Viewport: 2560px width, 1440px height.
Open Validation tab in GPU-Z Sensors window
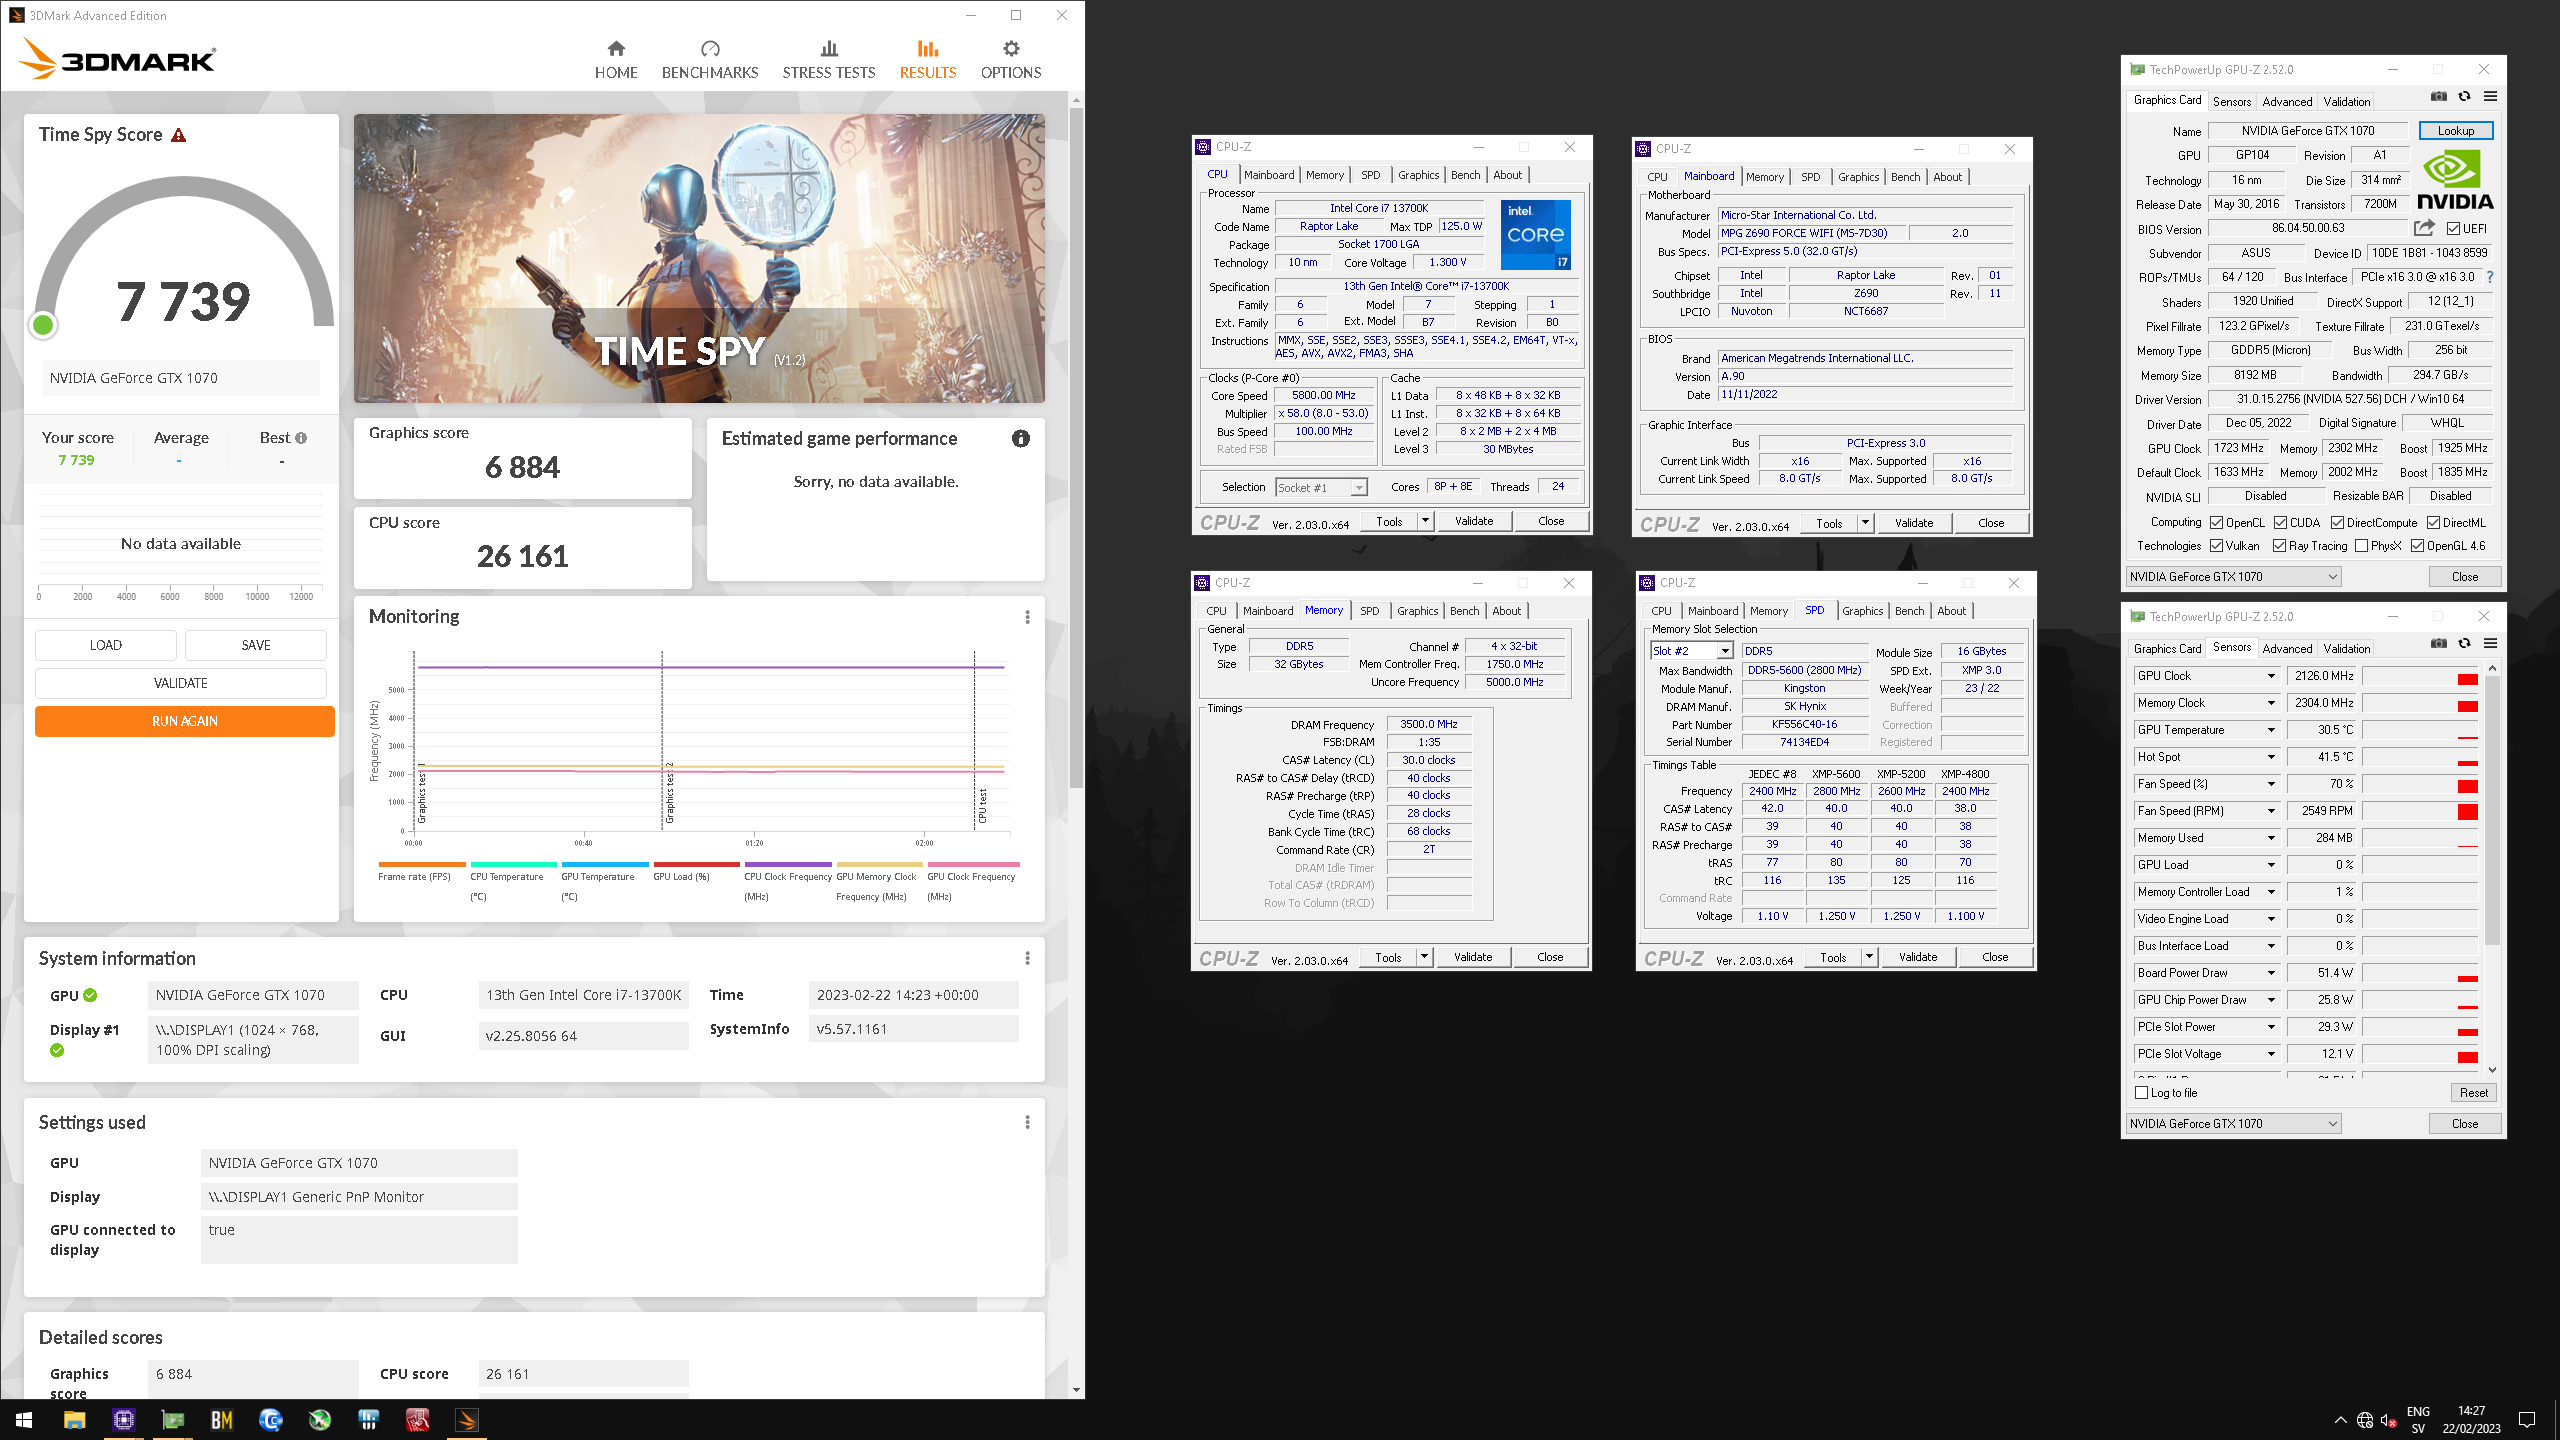coord(2346,648)
